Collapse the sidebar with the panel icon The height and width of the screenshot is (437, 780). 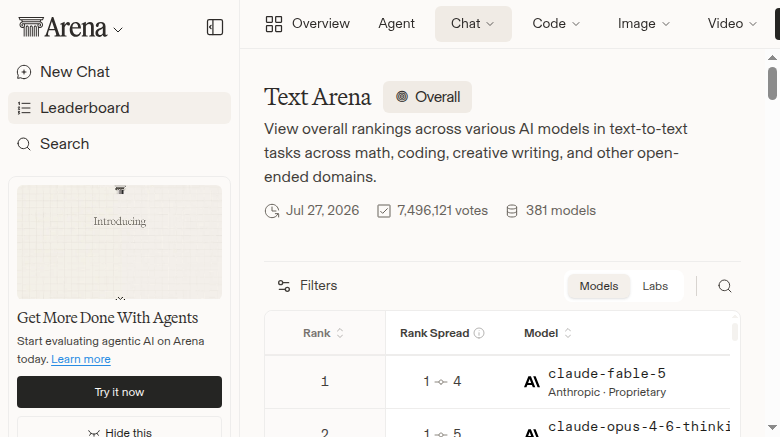pyautogui.click(x=215, y=27)
